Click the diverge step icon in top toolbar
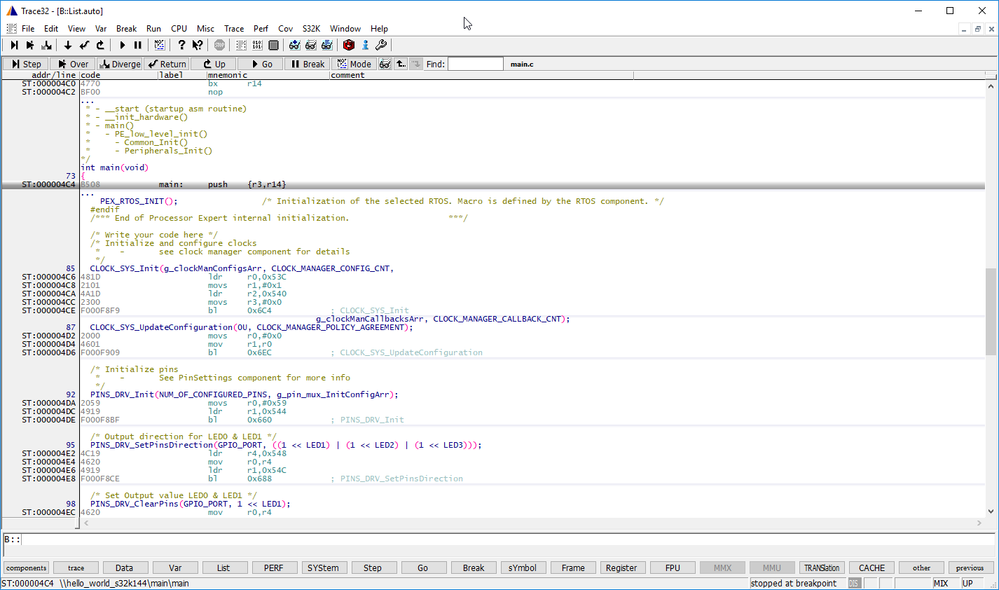999x590 pixels. pyautogui.click(x=47, y=45)
